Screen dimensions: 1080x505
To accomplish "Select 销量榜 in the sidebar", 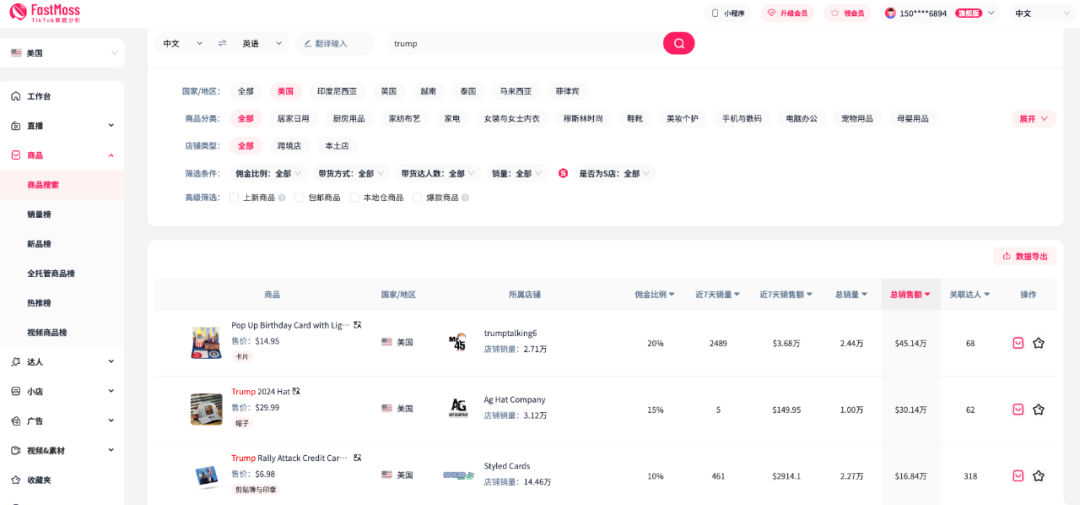I will point(39,214).
